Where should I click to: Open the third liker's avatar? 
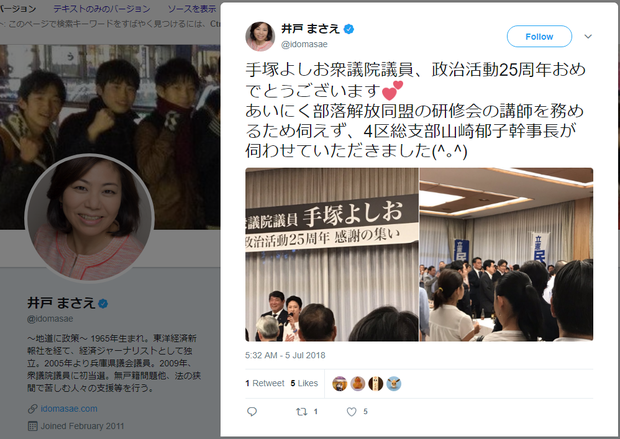376,384
